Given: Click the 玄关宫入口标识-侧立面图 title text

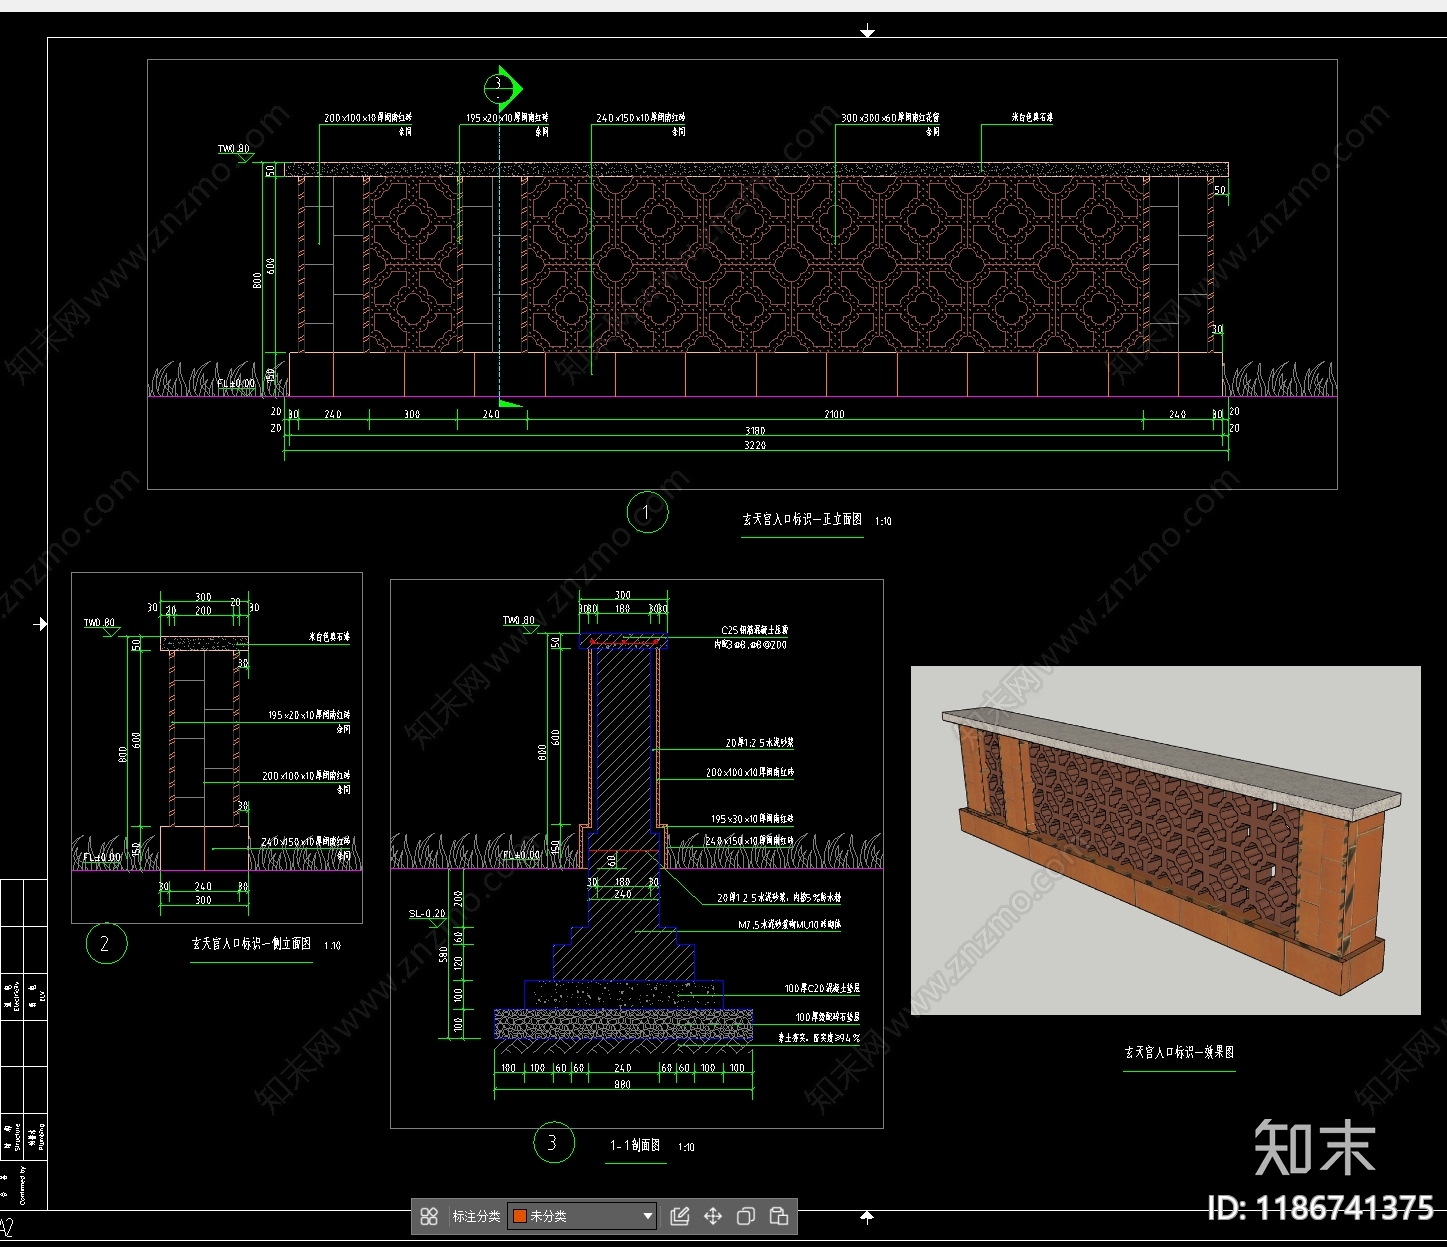Looking at the screenshot, I should pyautogui.click(x=251, y=943).
